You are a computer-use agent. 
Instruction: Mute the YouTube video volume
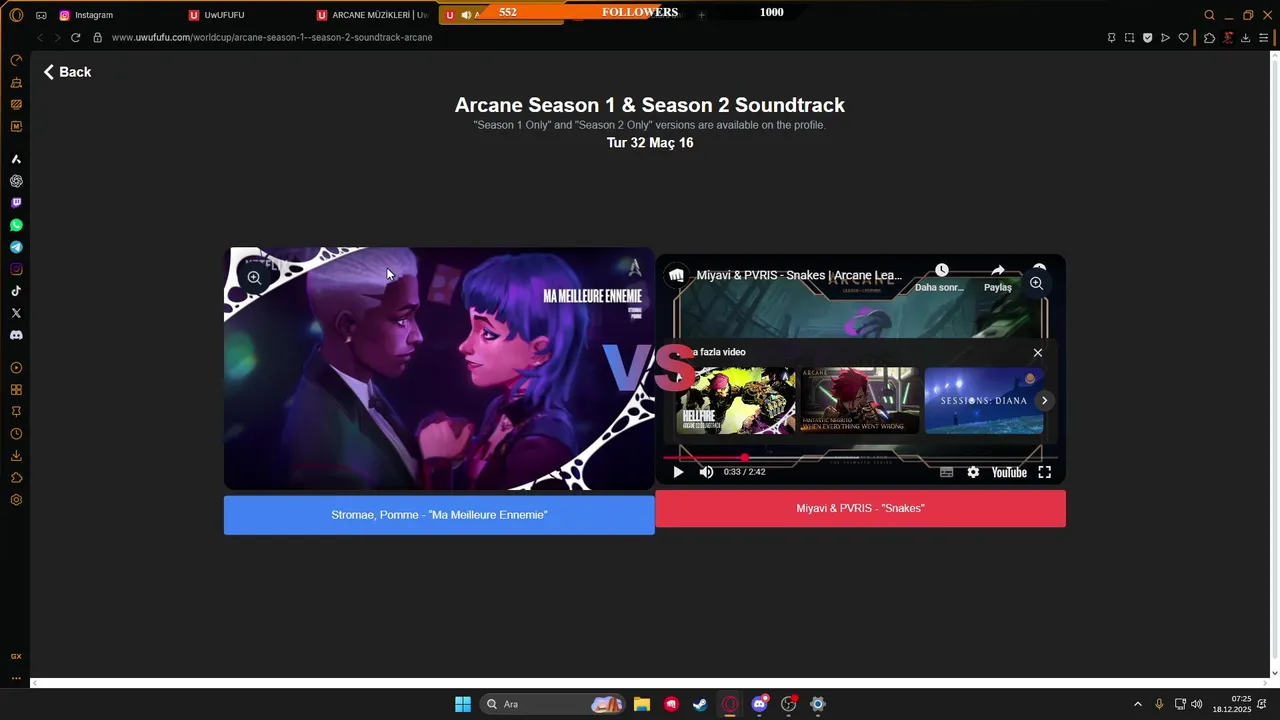click(706, 472)
